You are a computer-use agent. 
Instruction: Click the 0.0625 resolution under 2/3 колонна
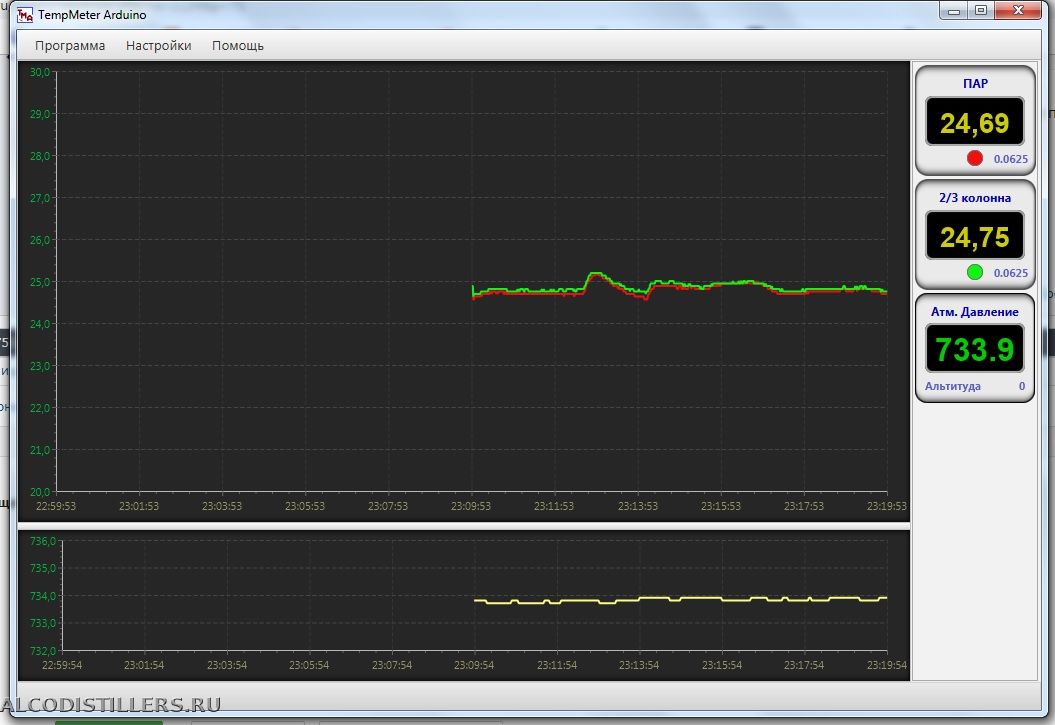(x=1011, y=272)
